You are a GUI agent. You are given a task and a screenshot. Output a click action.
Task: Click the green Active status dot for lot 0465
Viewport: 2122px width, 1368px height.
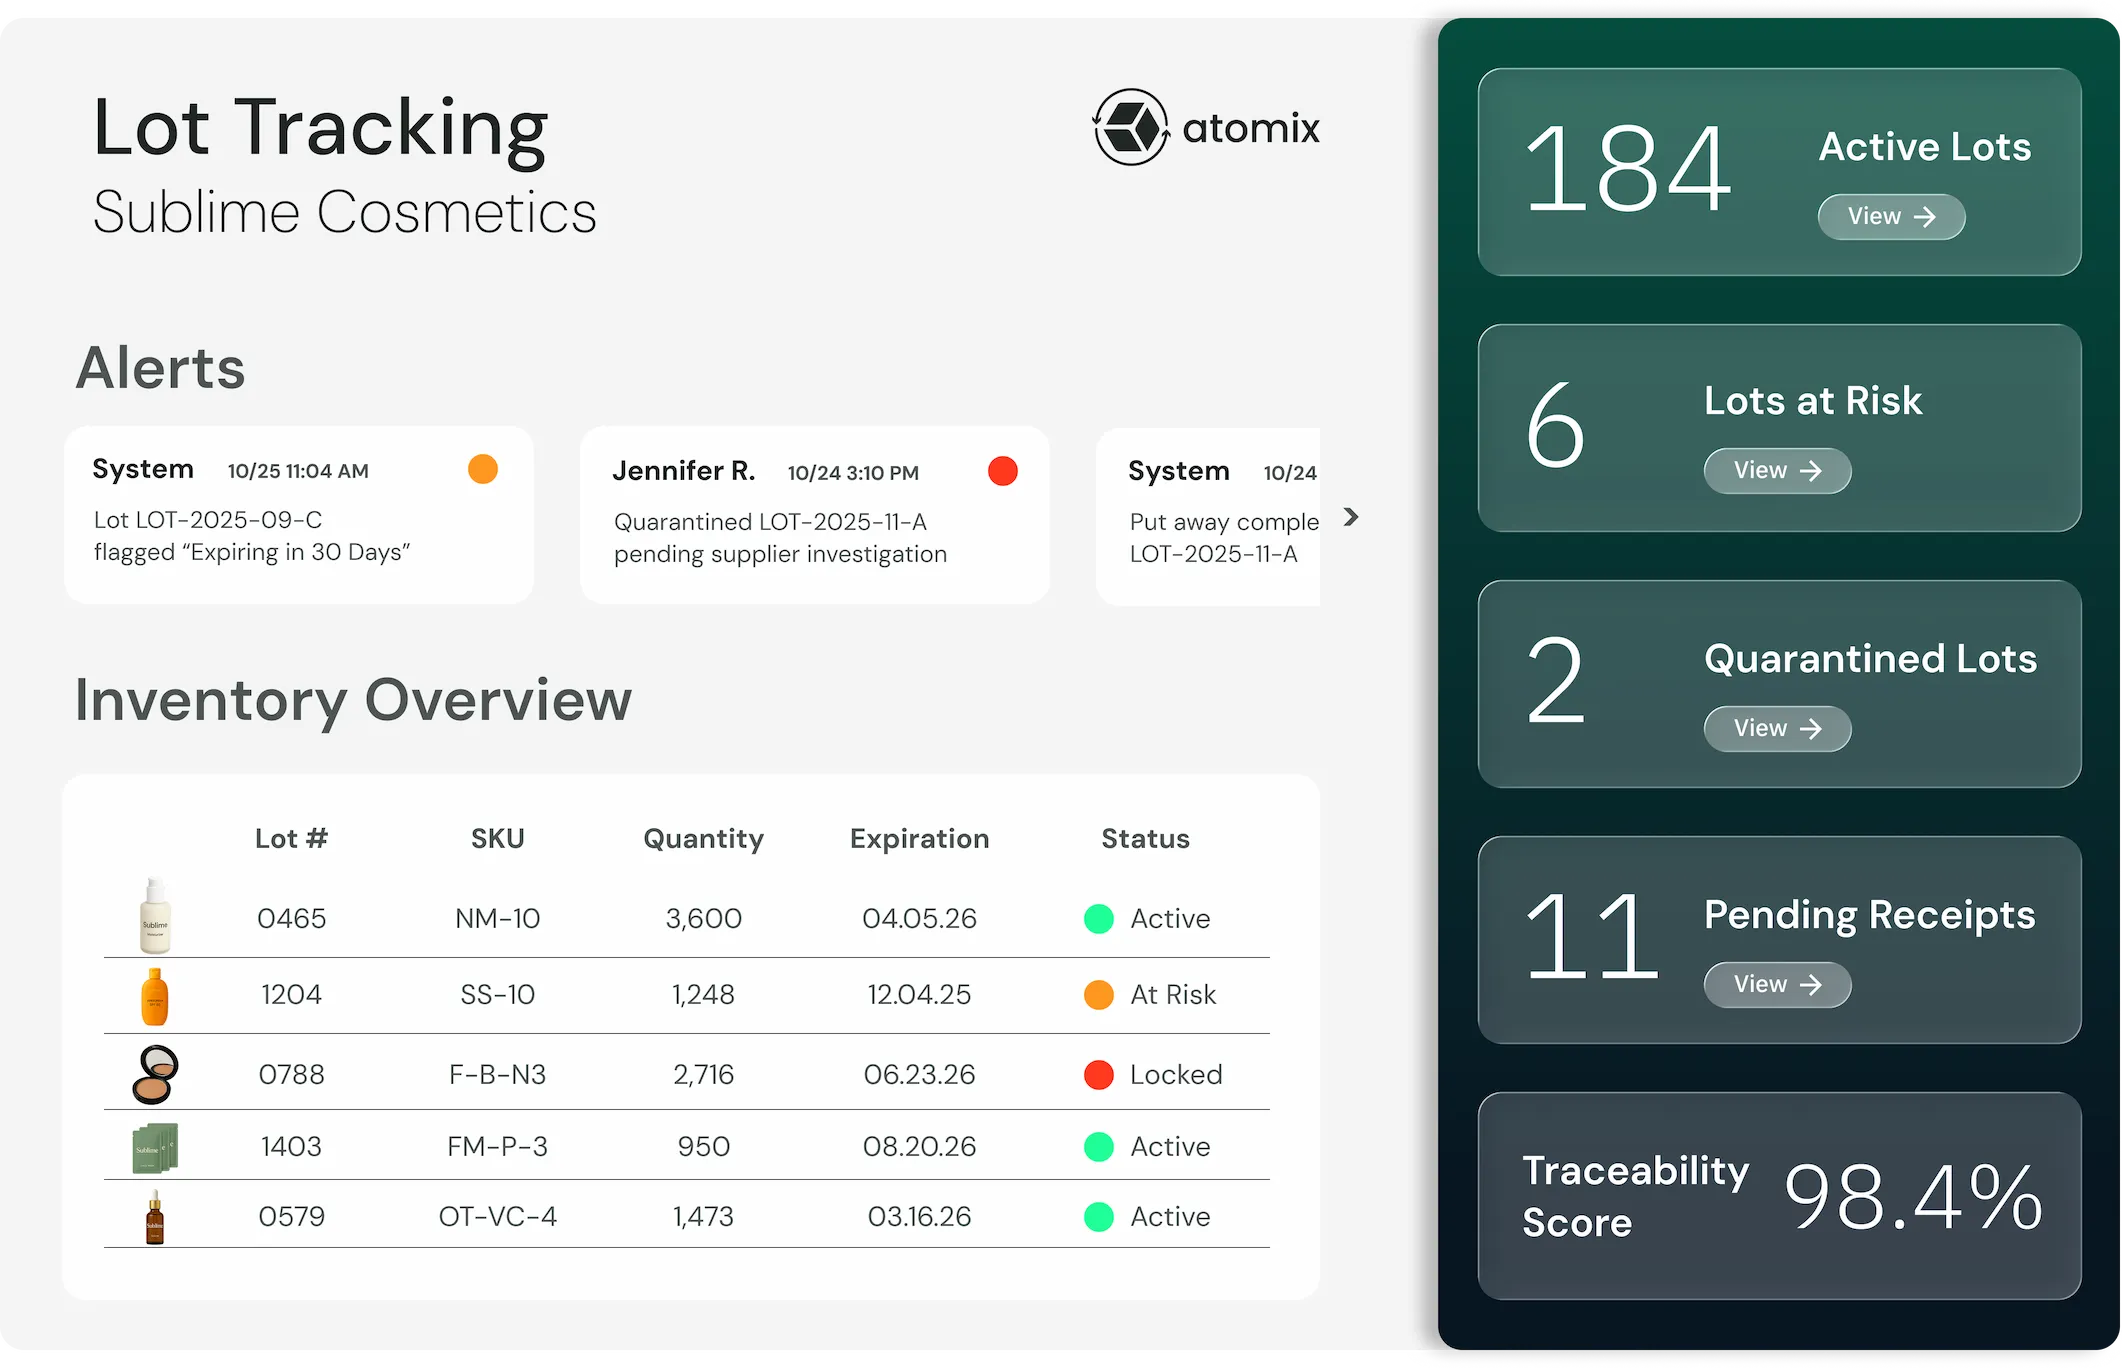(1099, 919)
